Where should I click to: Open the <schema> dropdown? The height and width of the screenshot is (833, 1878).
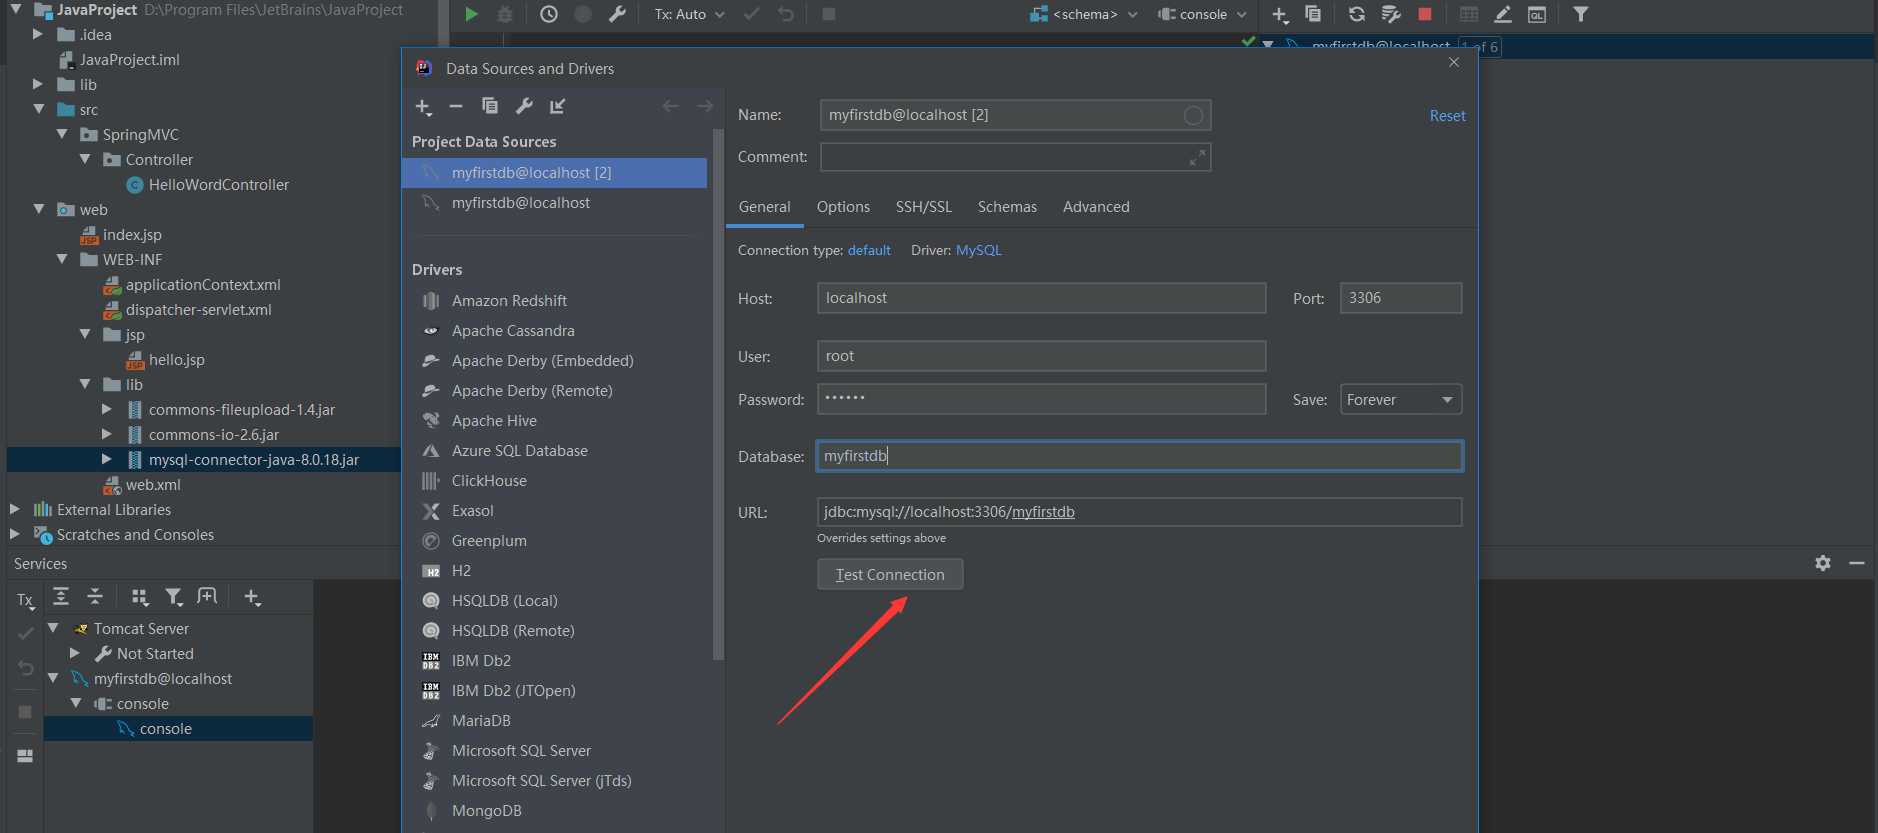(x=1084, y=14)
